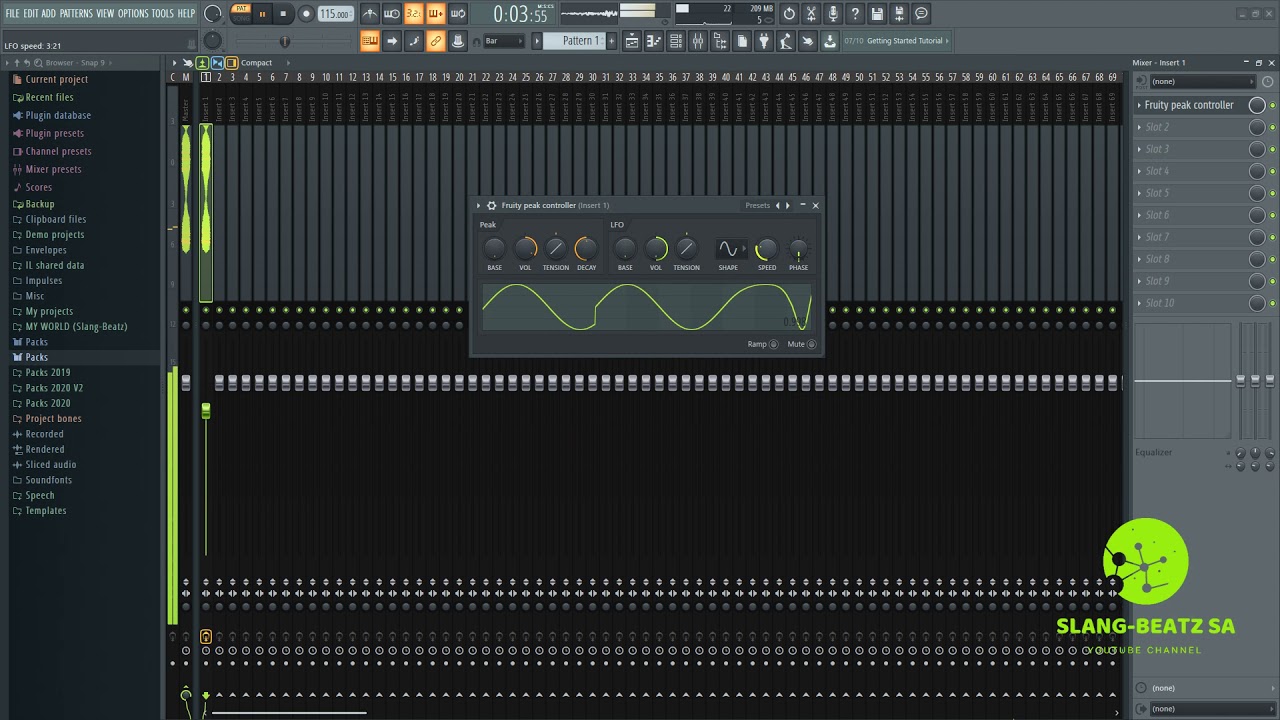Click the save project icon
The width and height of the screenshot is (1280, 720).
point(877,14)
